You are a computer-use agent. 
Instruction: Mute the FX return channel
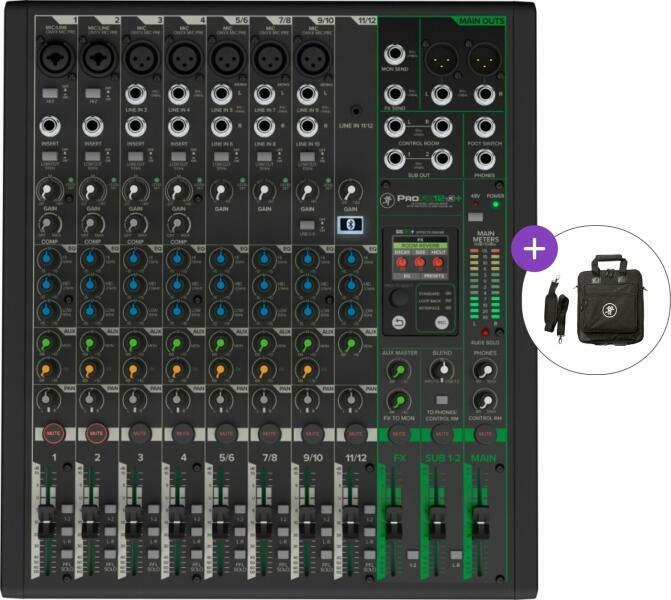click(399, 434)
